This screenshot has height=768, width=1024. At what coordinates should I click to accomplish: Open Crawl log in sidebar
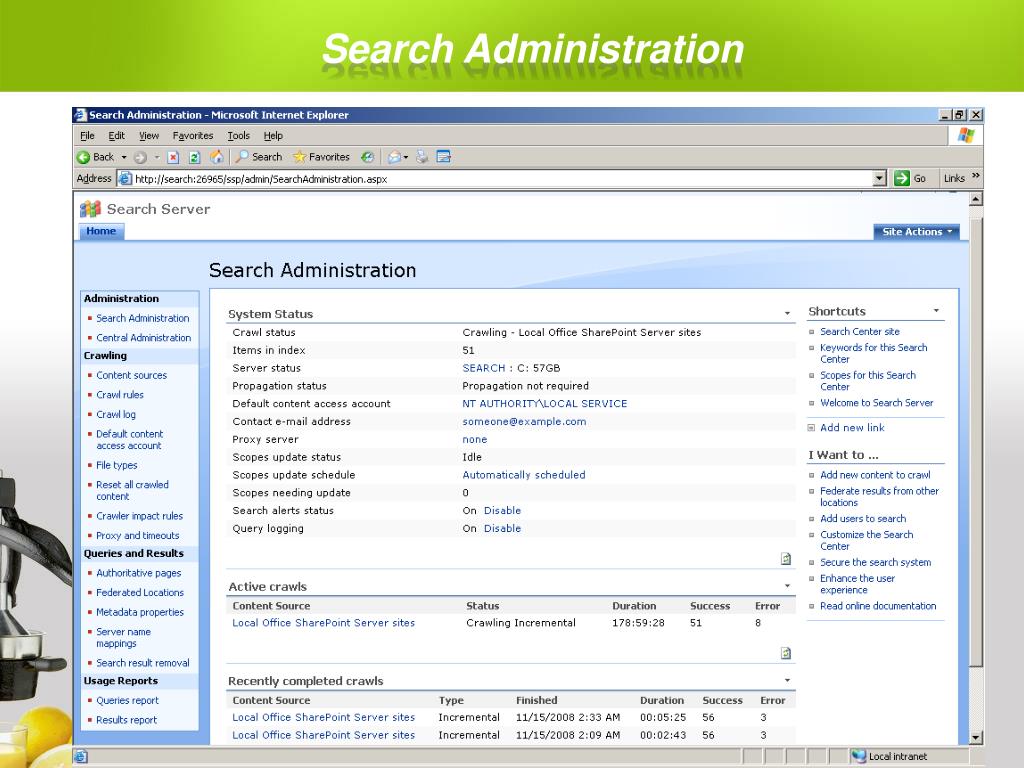coord(116,415)
